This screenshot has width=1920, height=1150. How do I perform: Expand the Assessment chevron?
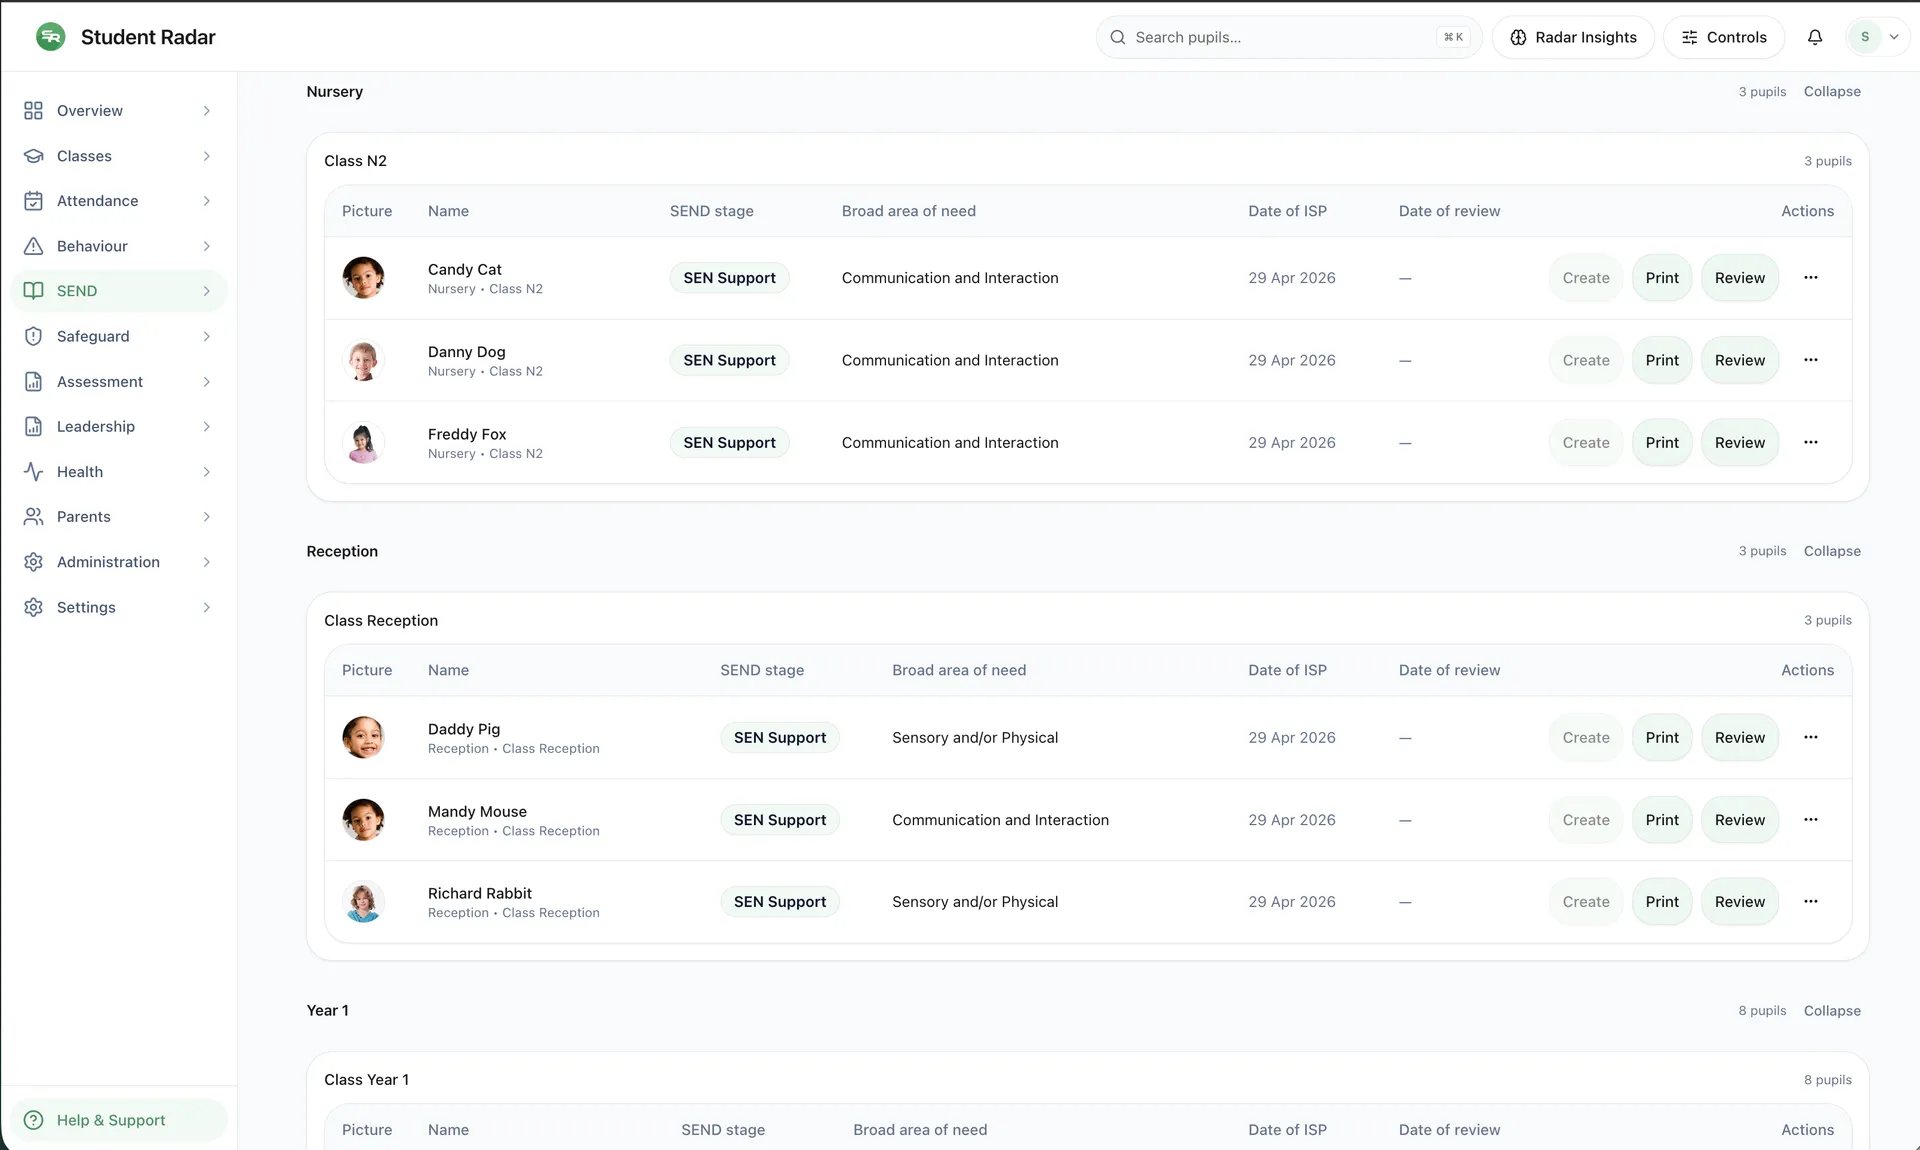click(x=207, y=382)
